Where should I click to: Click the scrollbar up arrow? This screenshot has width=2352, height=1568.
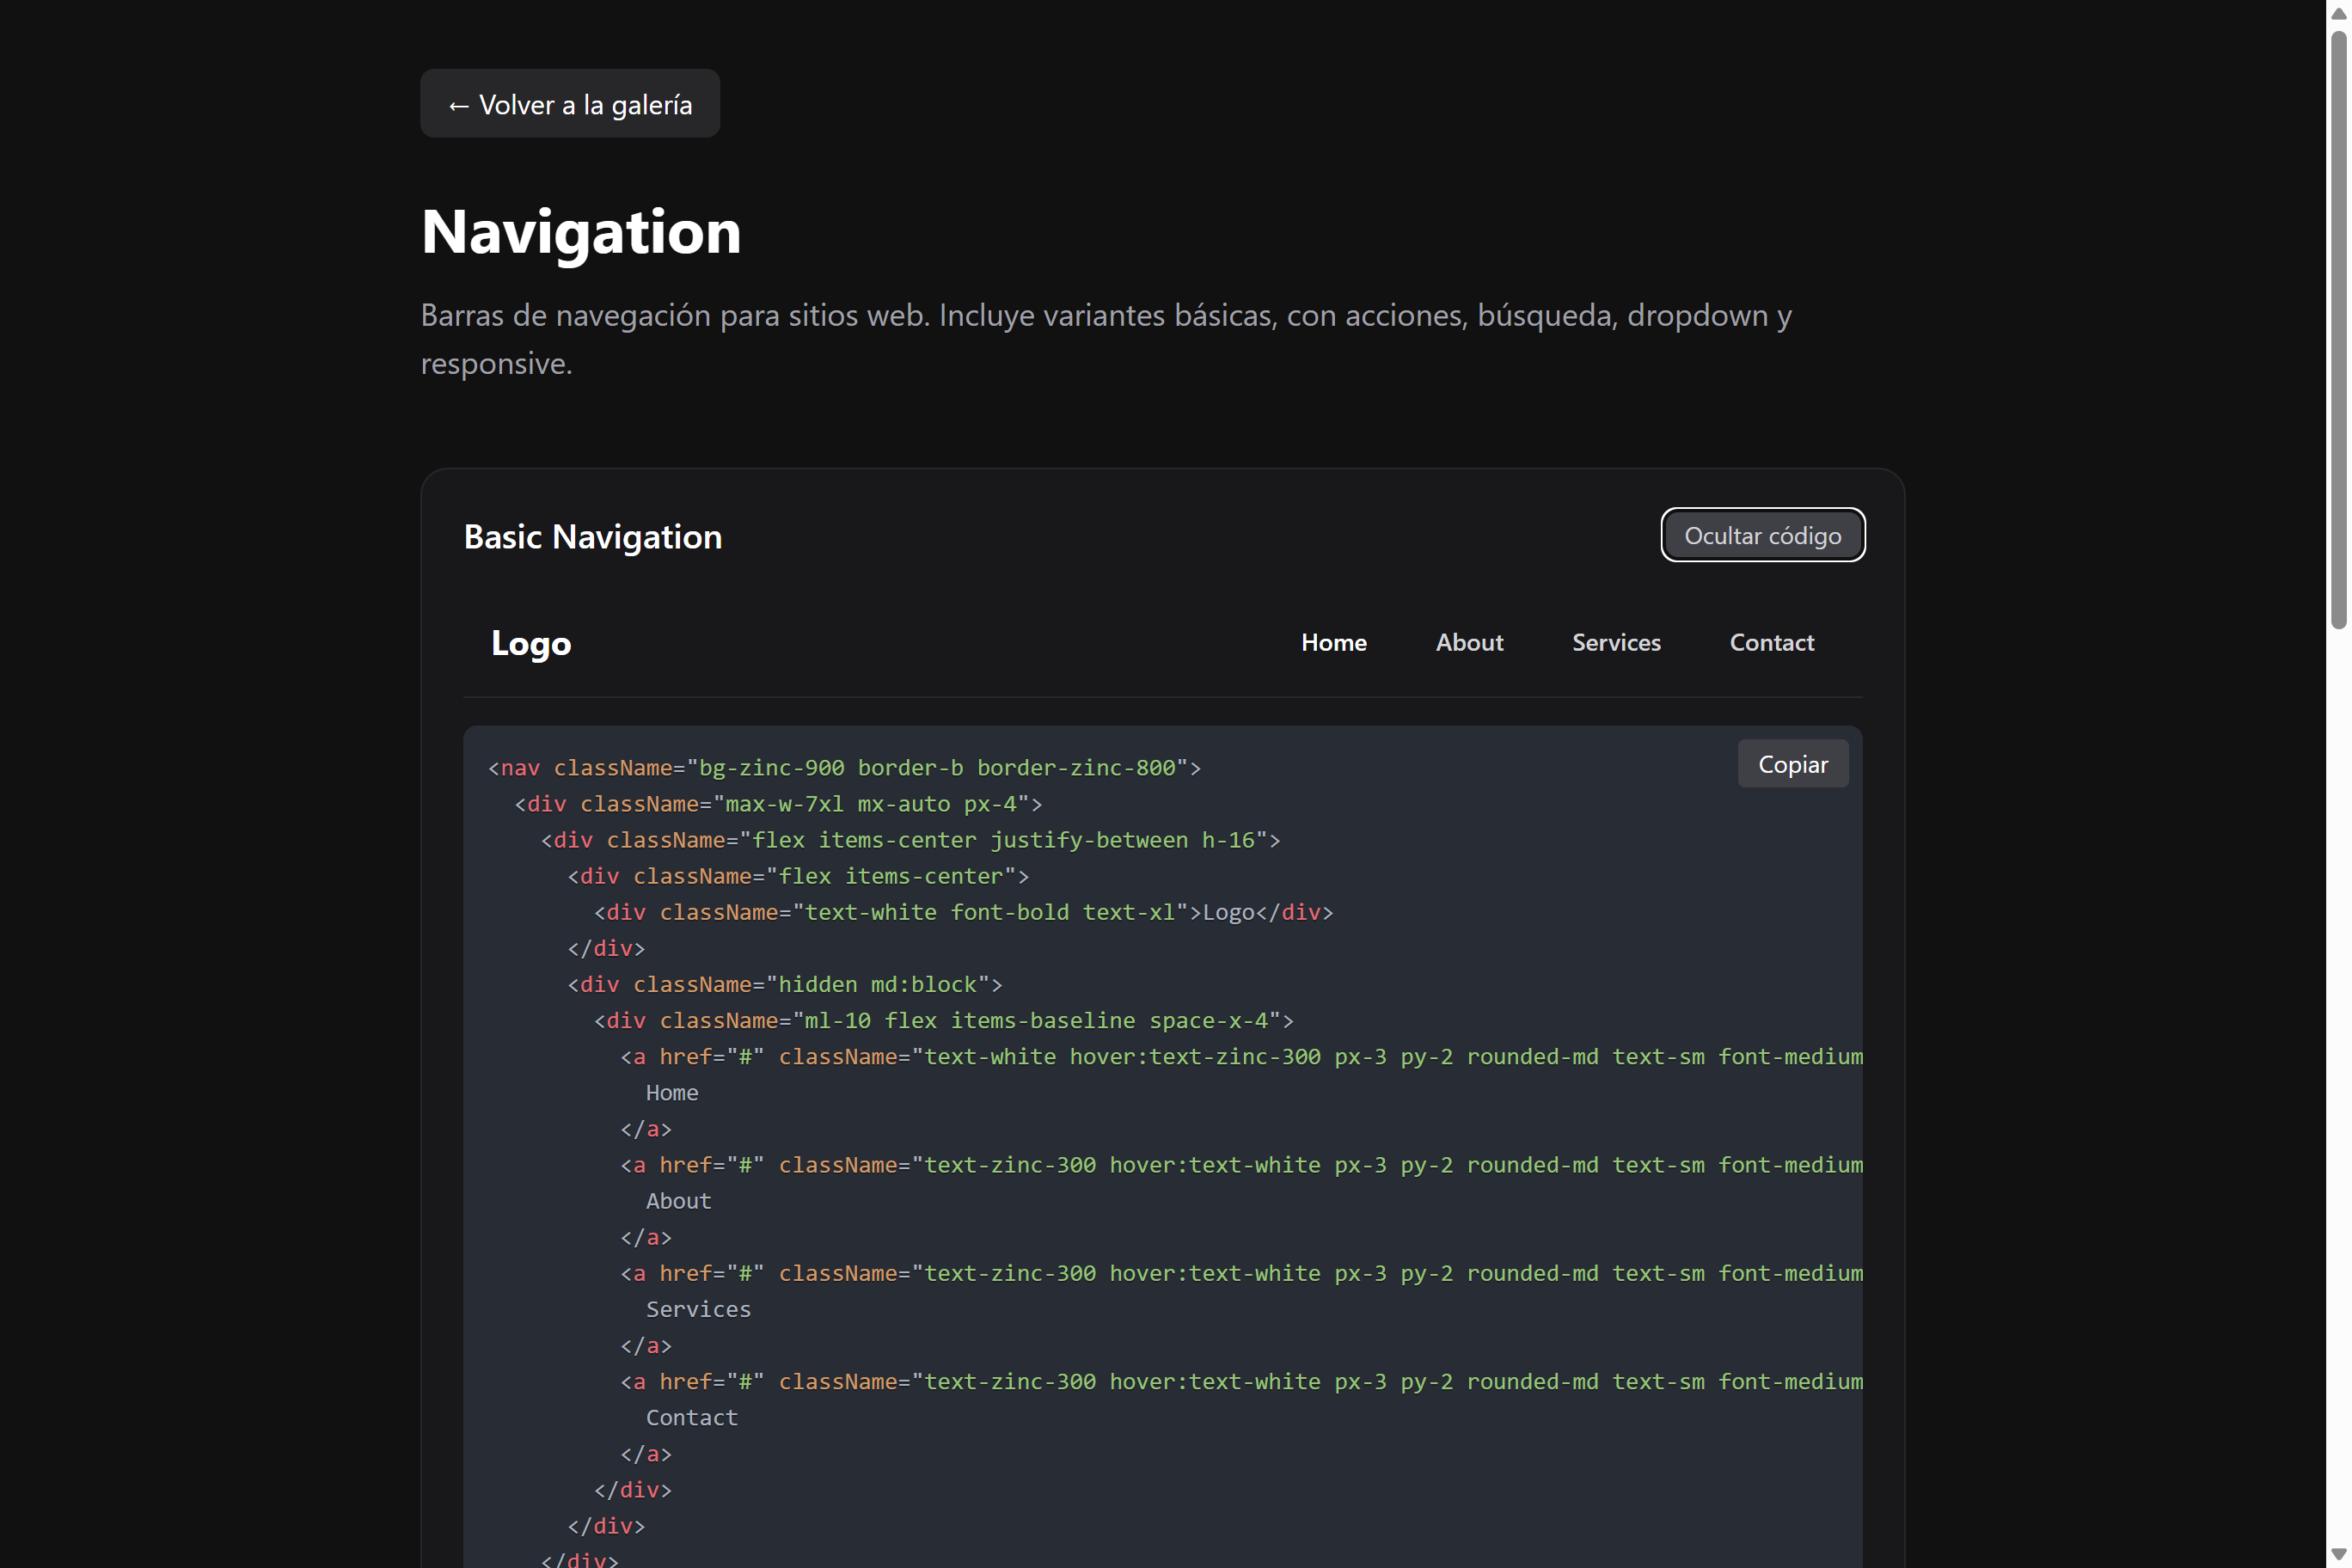[x=2338, y=13]
